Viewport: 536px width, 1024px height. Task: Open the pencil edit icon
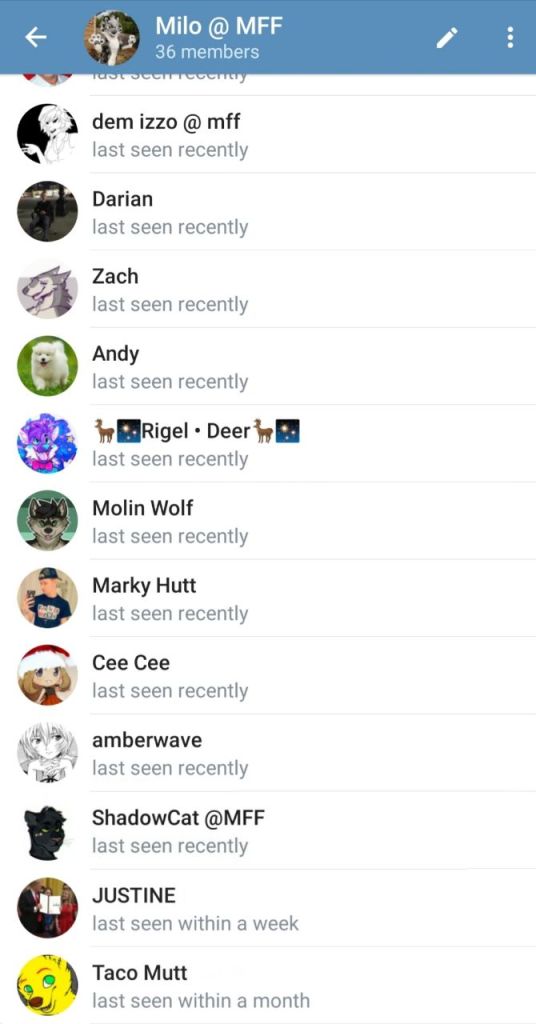pyautogui.click(x=447, y=38)
